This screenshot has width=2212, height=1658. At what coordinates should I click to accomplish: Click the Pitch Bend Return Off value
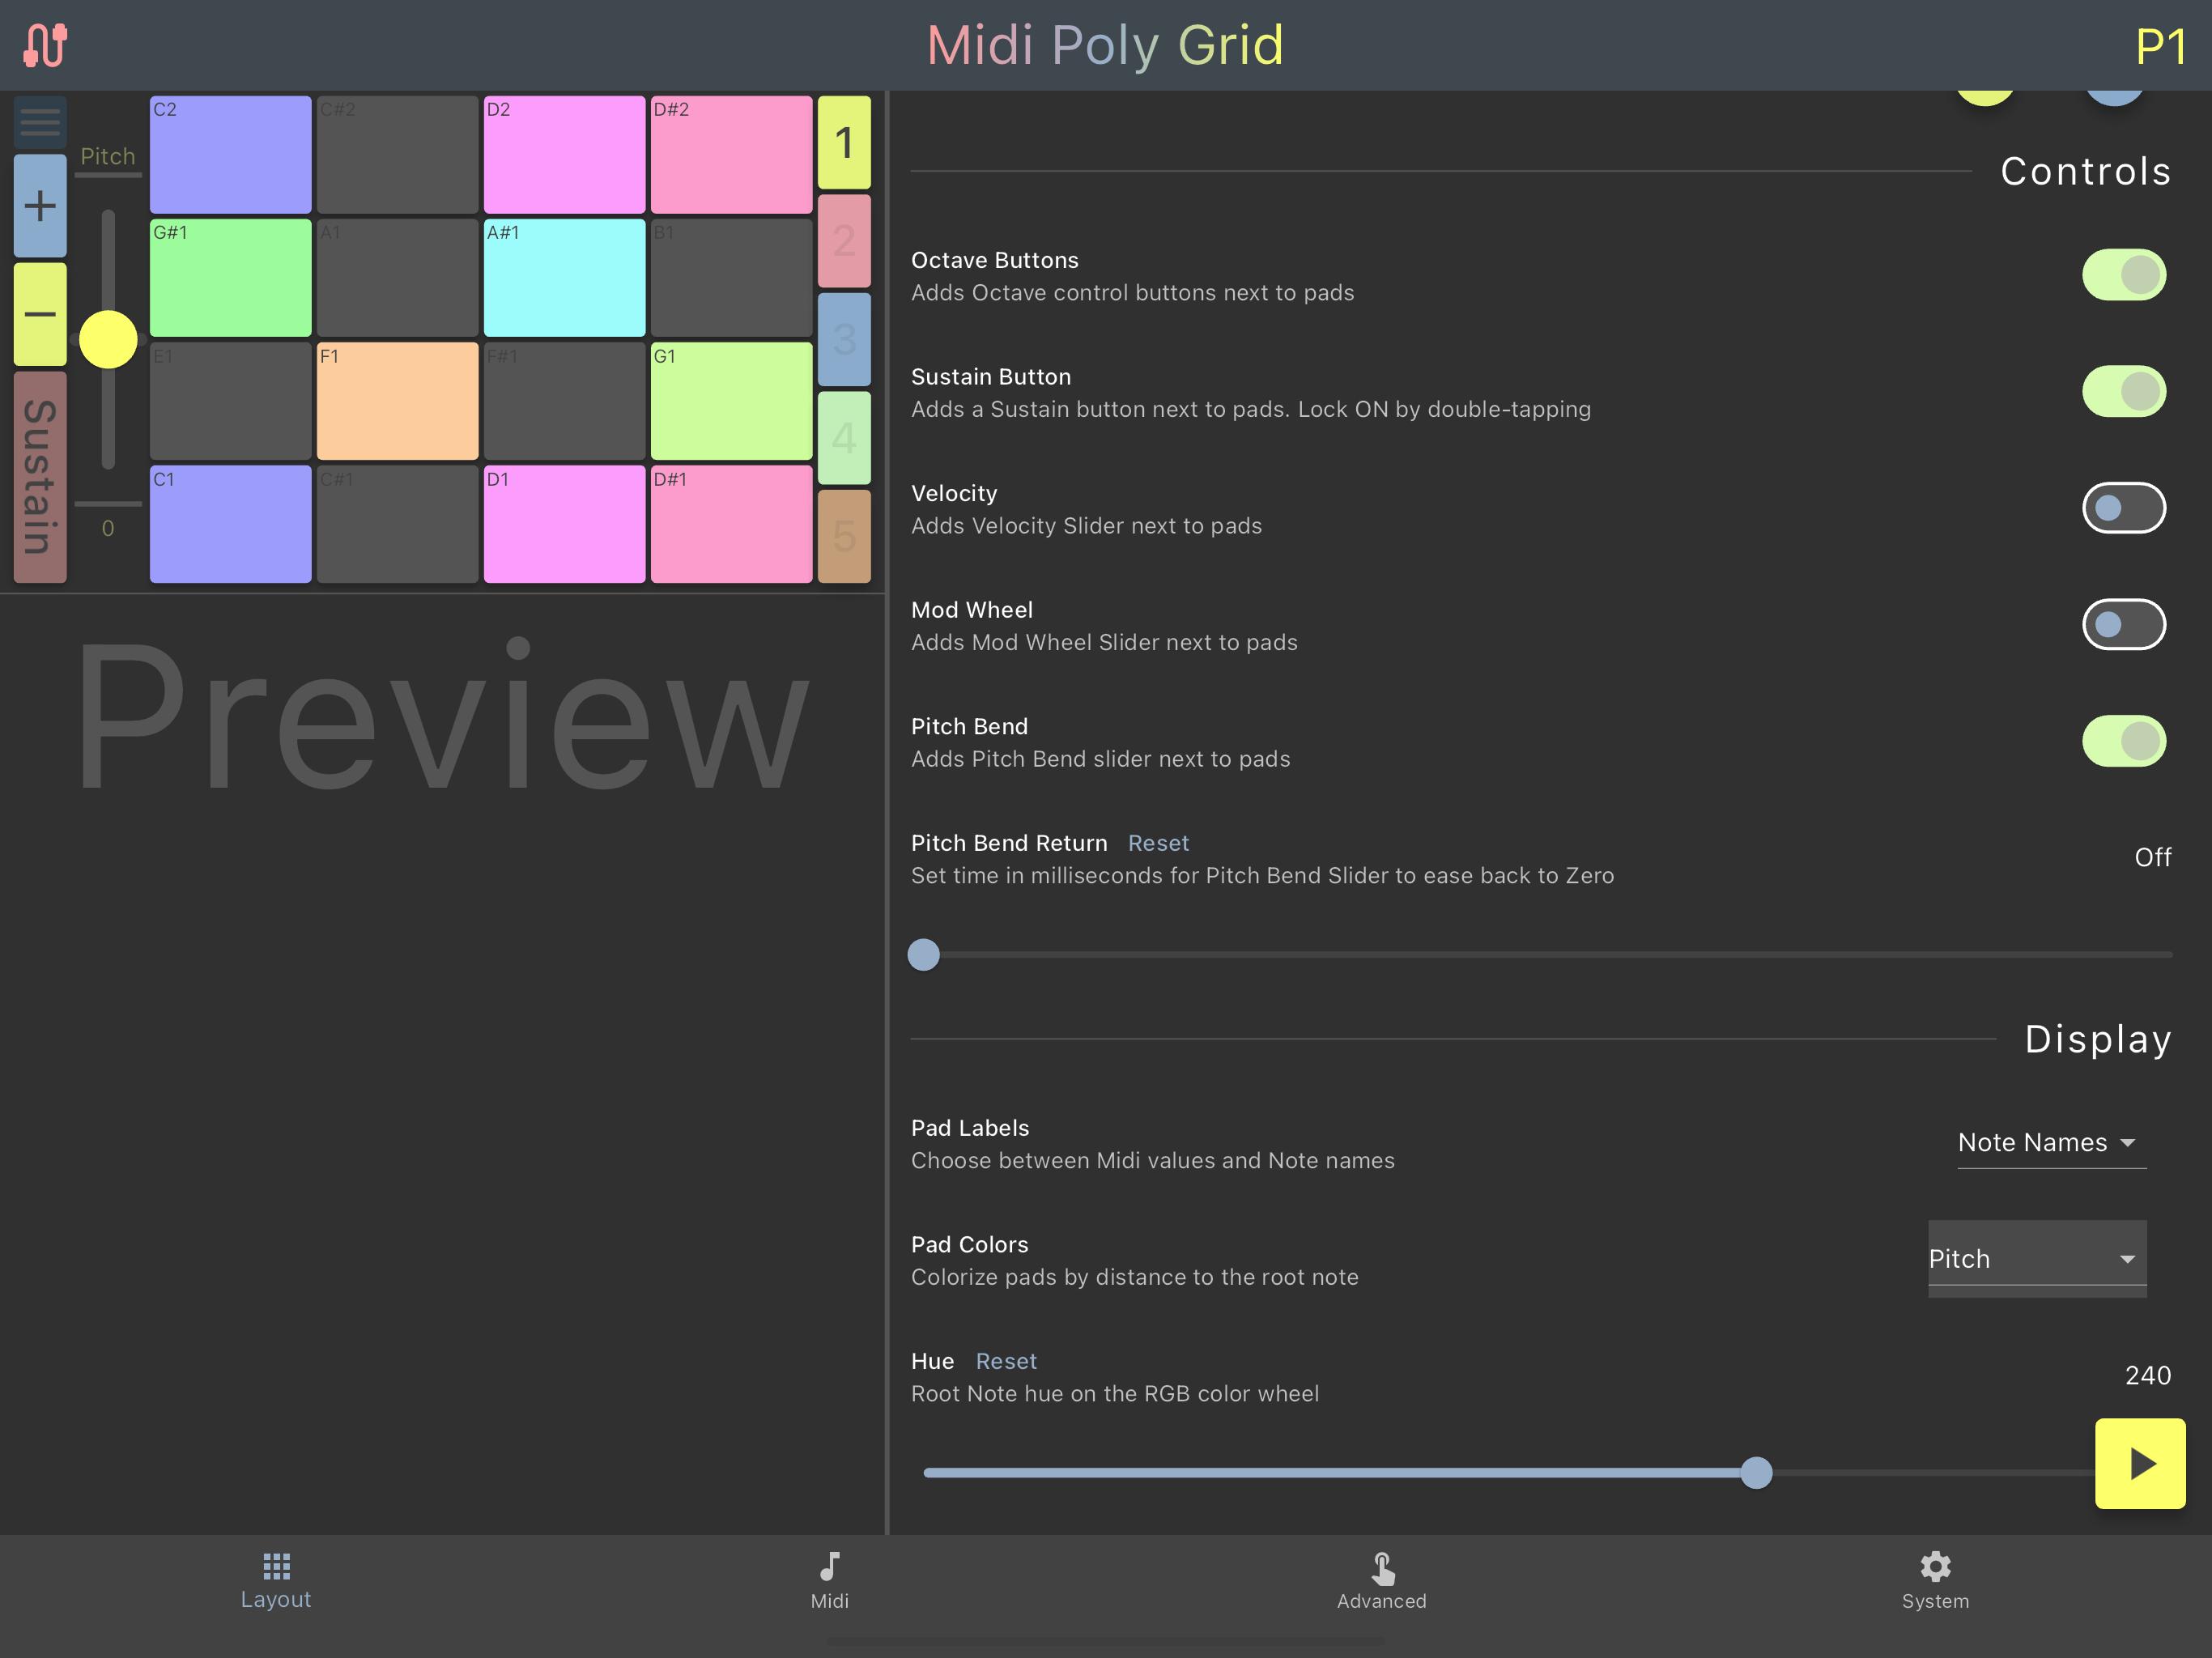pyautogui.click(x=2152, y=857)
